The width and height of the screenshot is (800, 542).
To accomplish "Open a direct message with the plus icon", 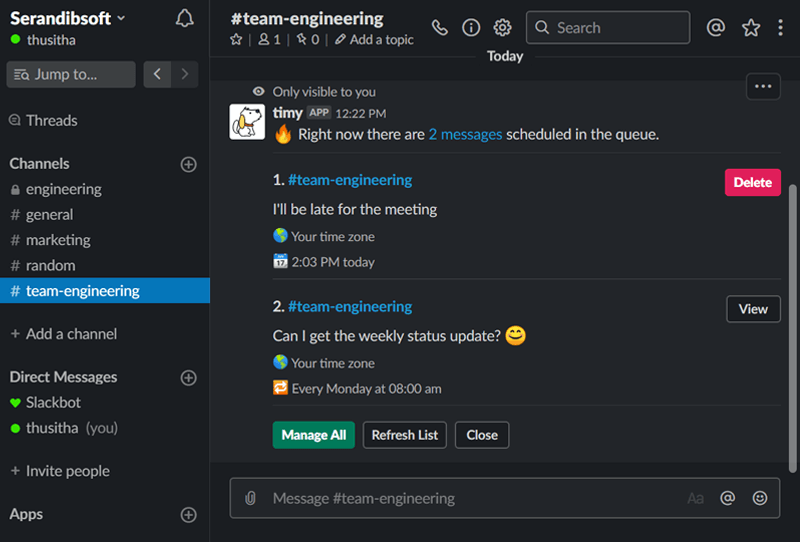I will 189,378.
